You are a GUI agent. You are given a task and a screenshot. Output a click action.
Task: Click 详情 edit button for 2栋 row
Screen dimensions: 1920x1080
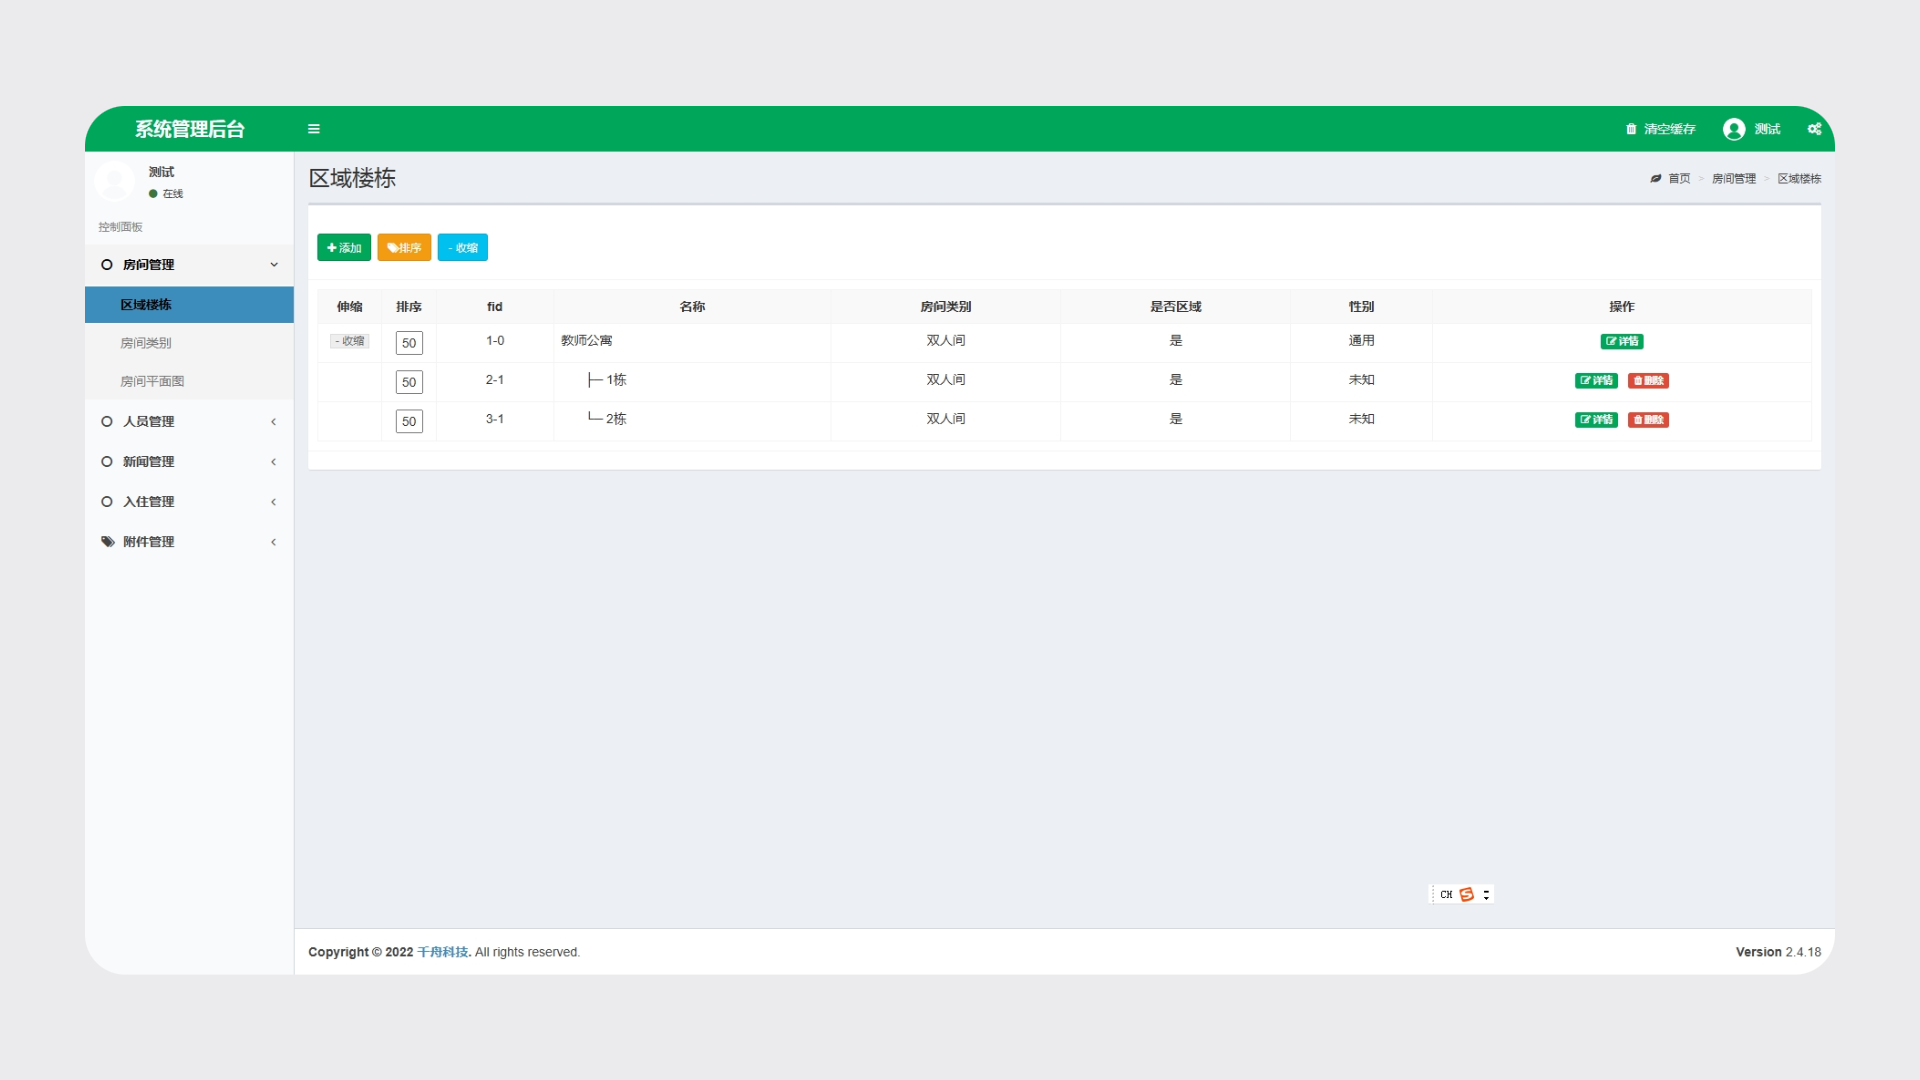click(1596, 420)
